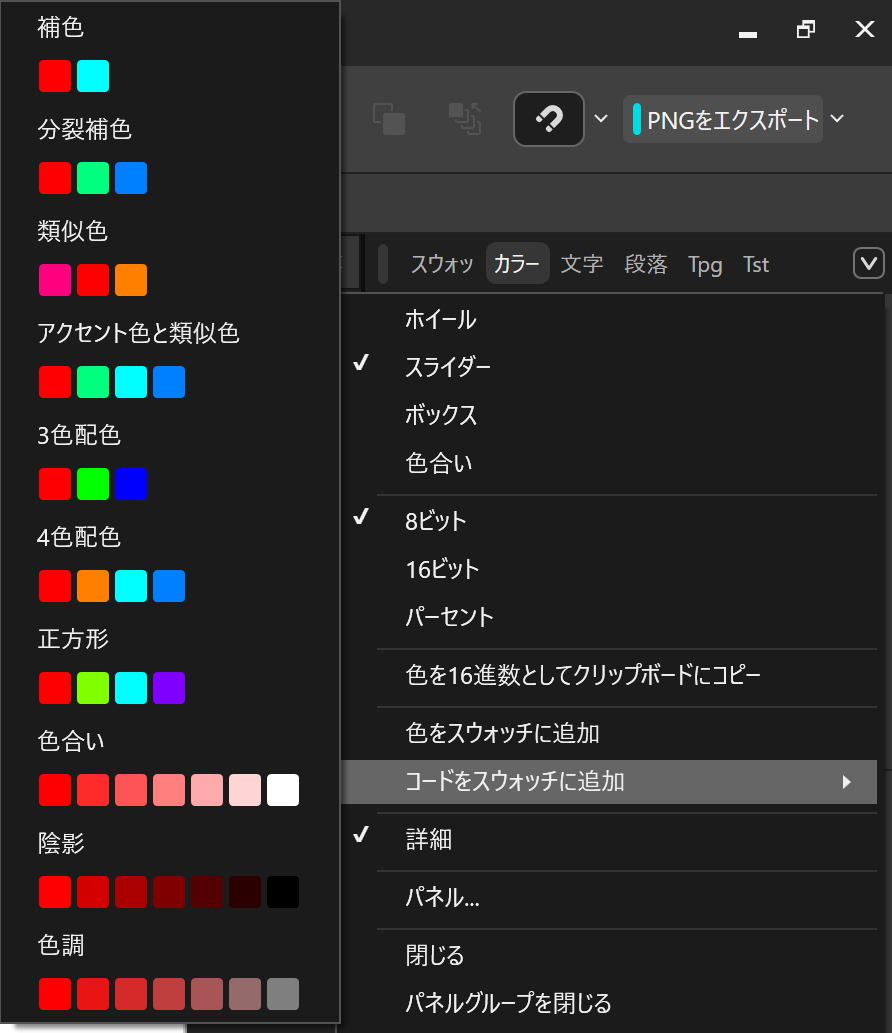This screenshot has height=1033, width=892.
Task: Select the 段落 tab
Action: pos(645,264)
